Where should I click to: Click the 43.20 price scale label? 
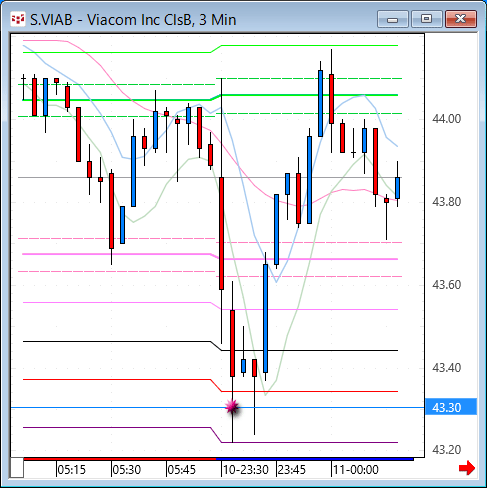[x=446, y=450]
